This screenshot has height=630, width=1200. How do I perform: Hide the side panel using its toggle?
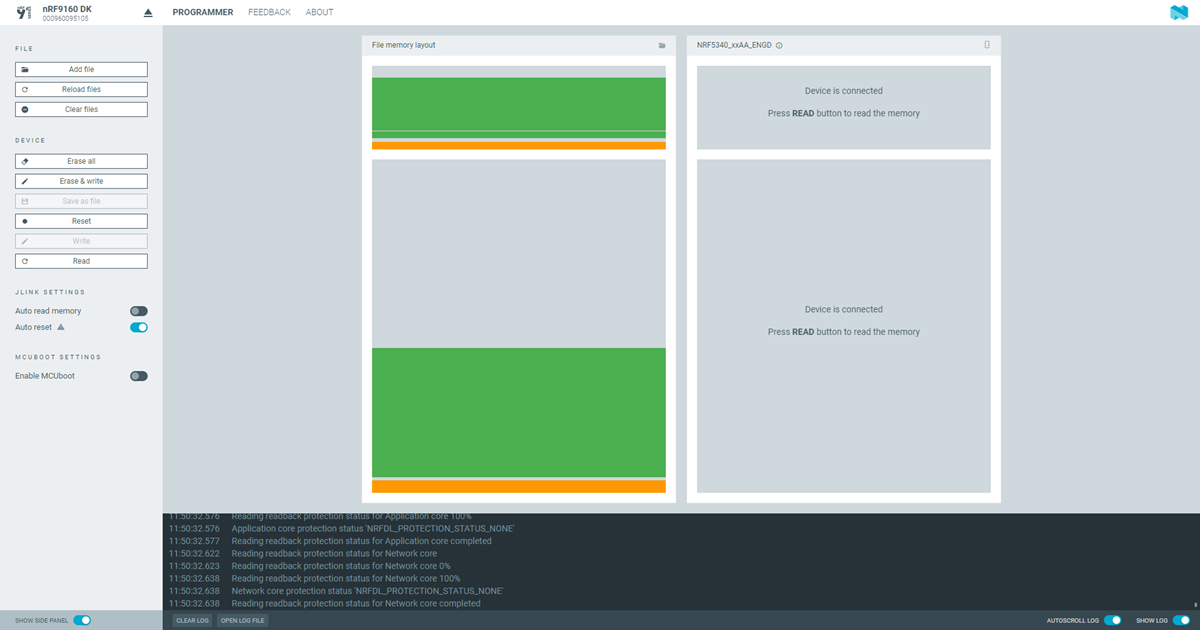pos(82,620)
